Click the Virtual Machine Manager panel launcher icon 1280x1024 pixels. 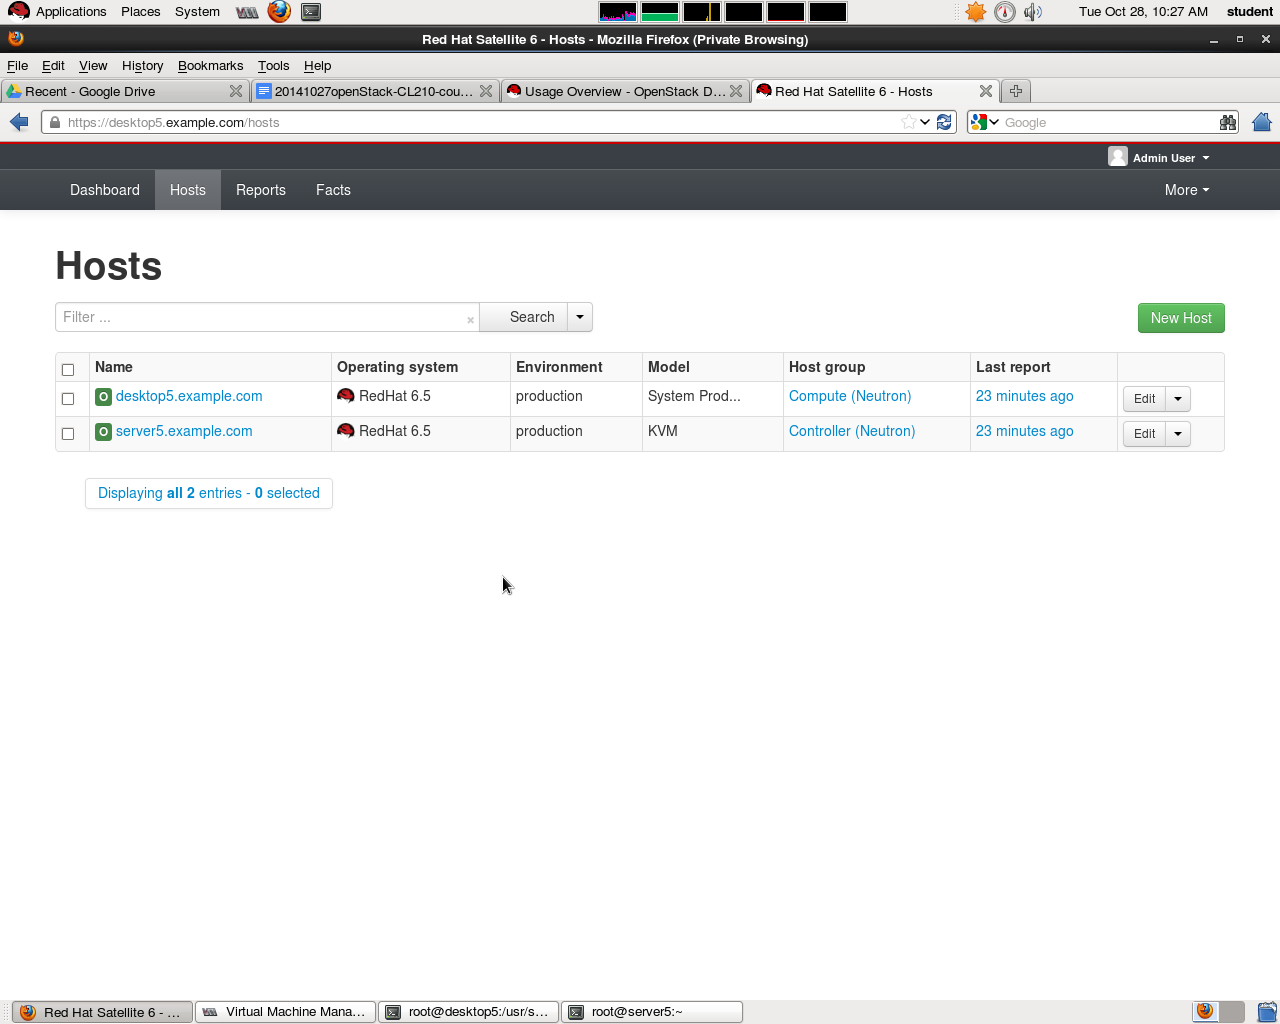tap(247, 12)
